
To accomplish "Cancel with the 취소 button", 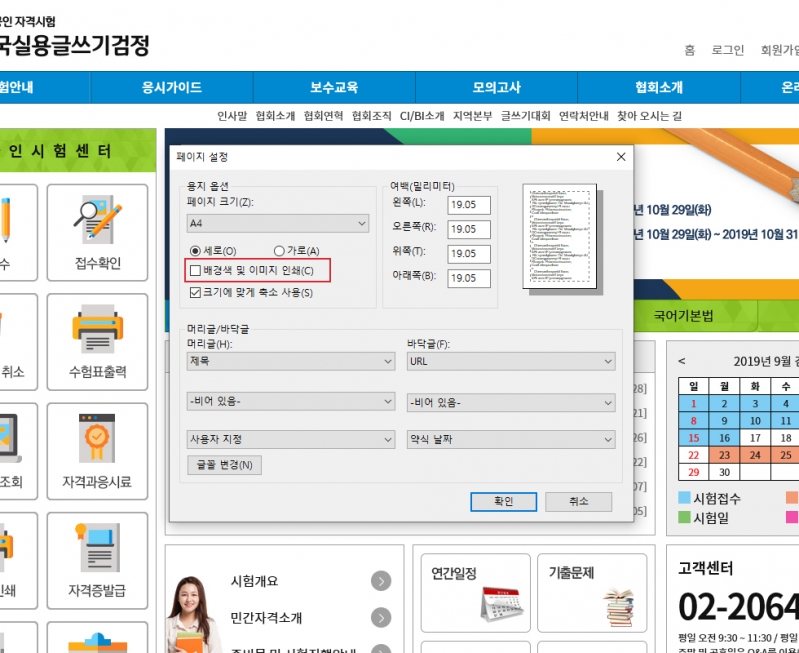I will pyautogui.click(x=578, y=502).
